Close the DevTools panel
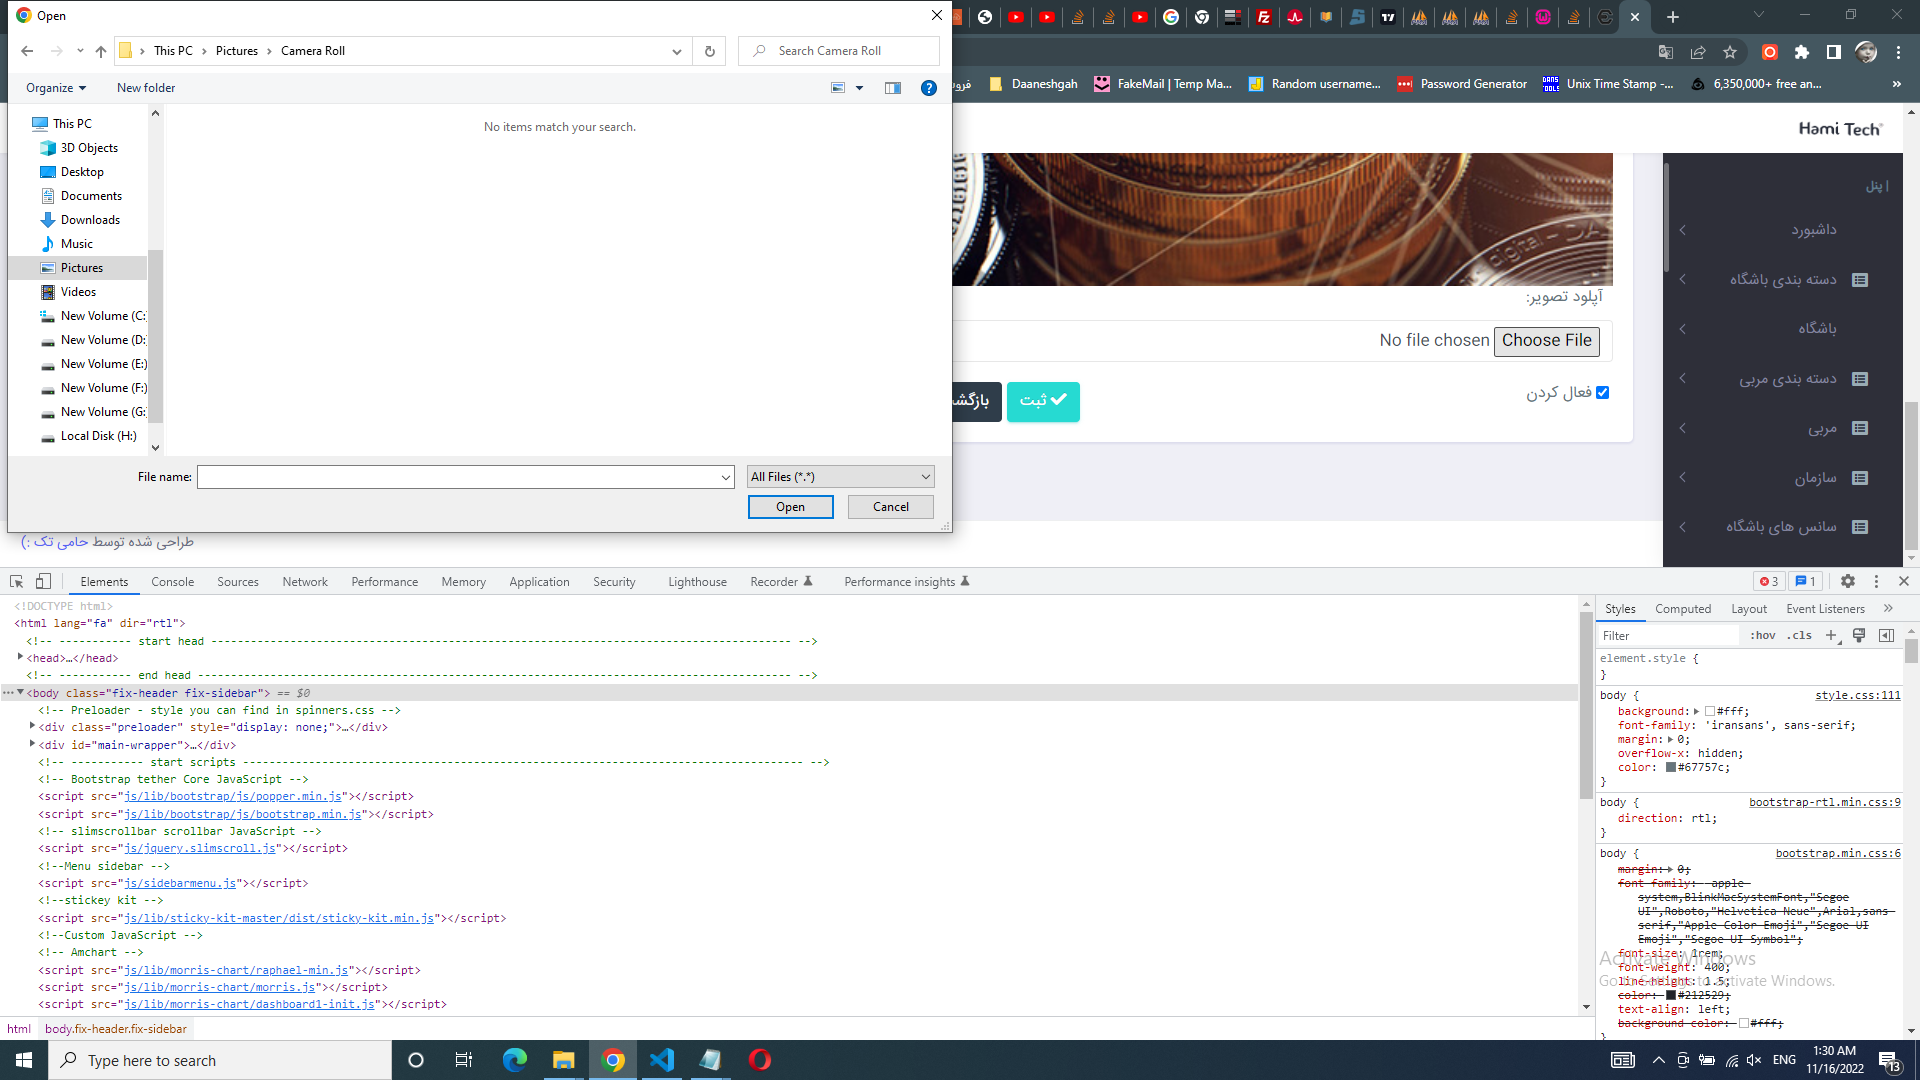 coord(1904,581)
